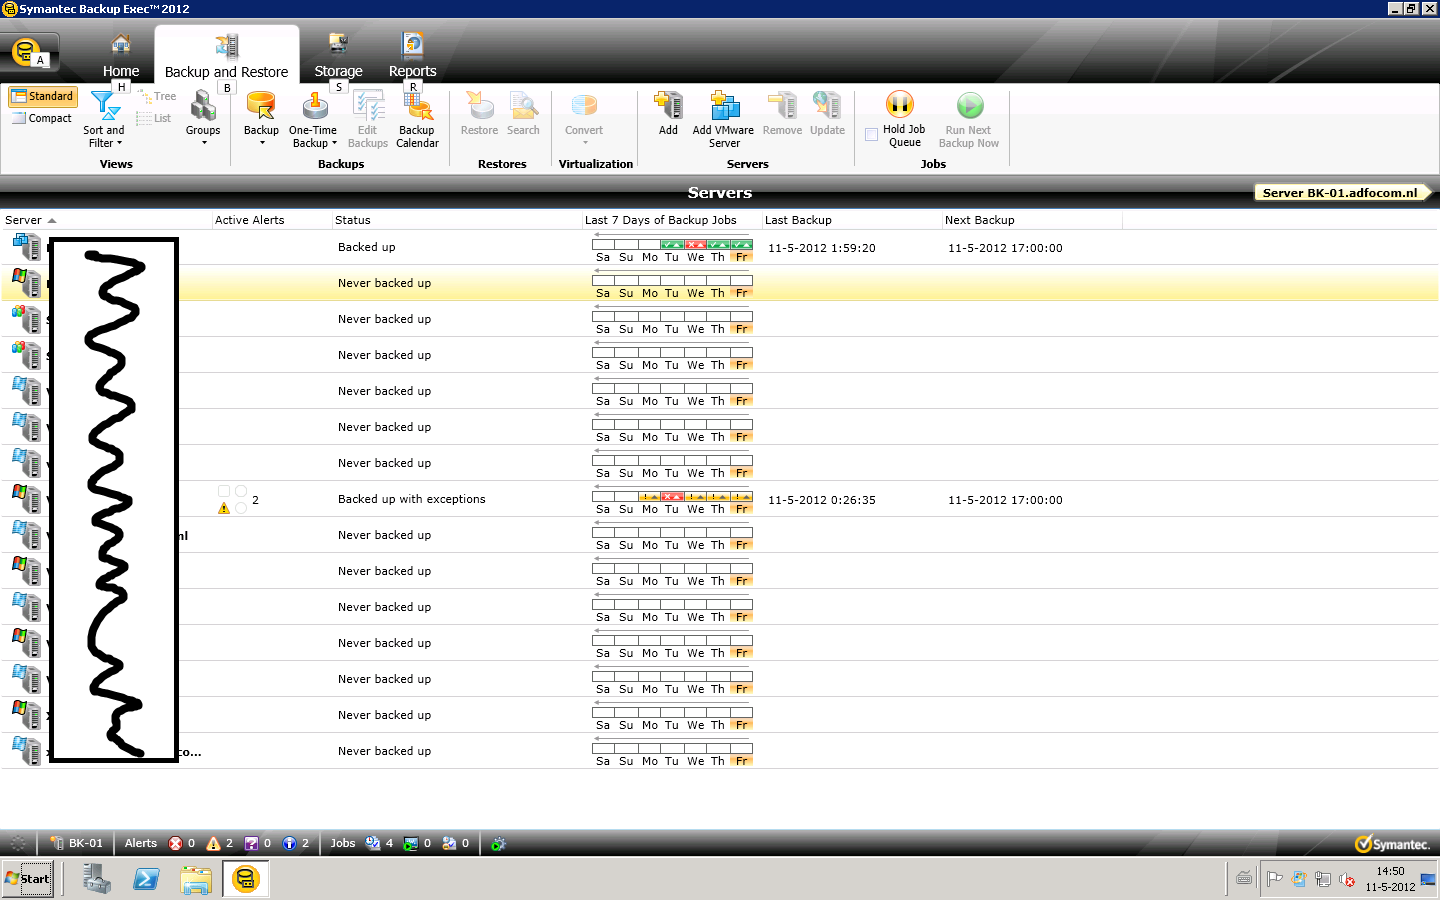Click the volume icon in system tray

pyautogui.click(x=1347, y=879)
